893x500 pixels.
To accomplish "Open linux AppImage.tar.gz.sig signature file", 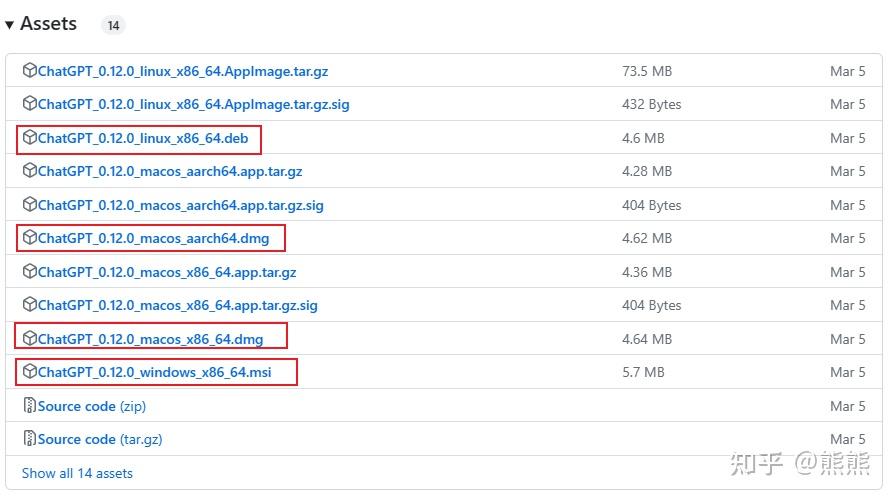I will click(193, 104).
